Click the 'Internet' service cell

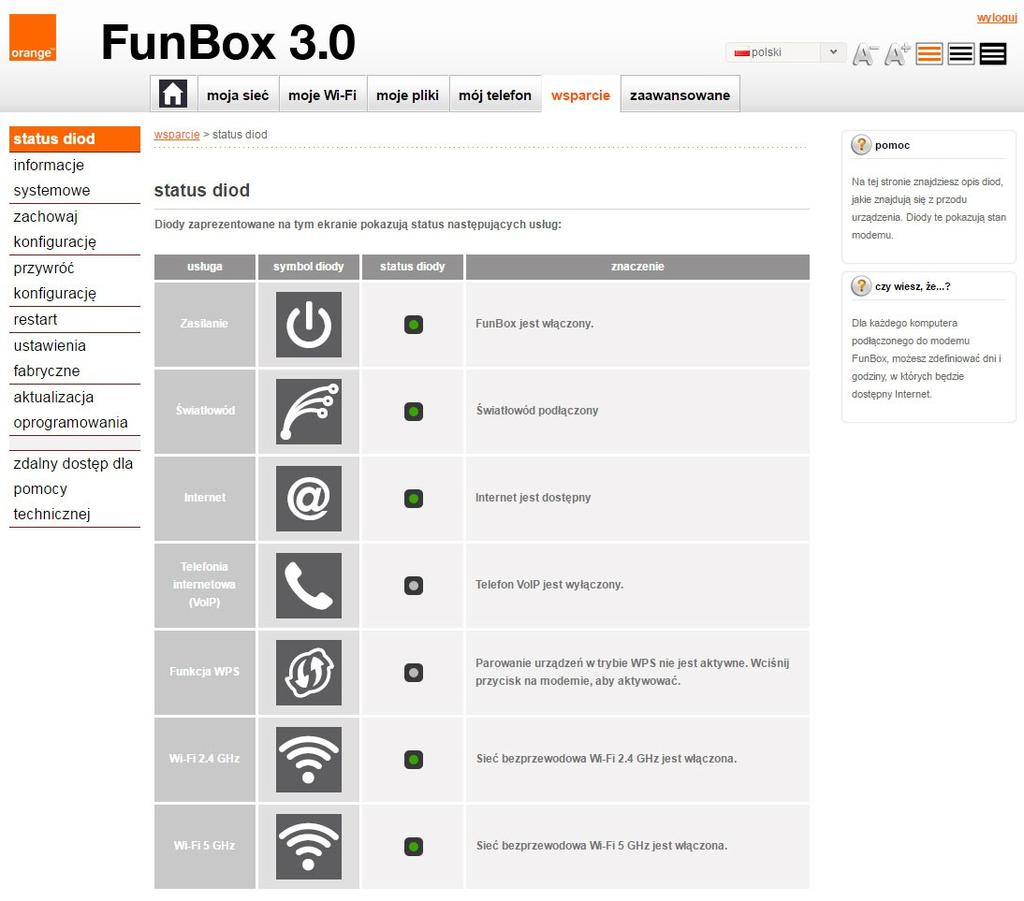(x=204, y=498)
